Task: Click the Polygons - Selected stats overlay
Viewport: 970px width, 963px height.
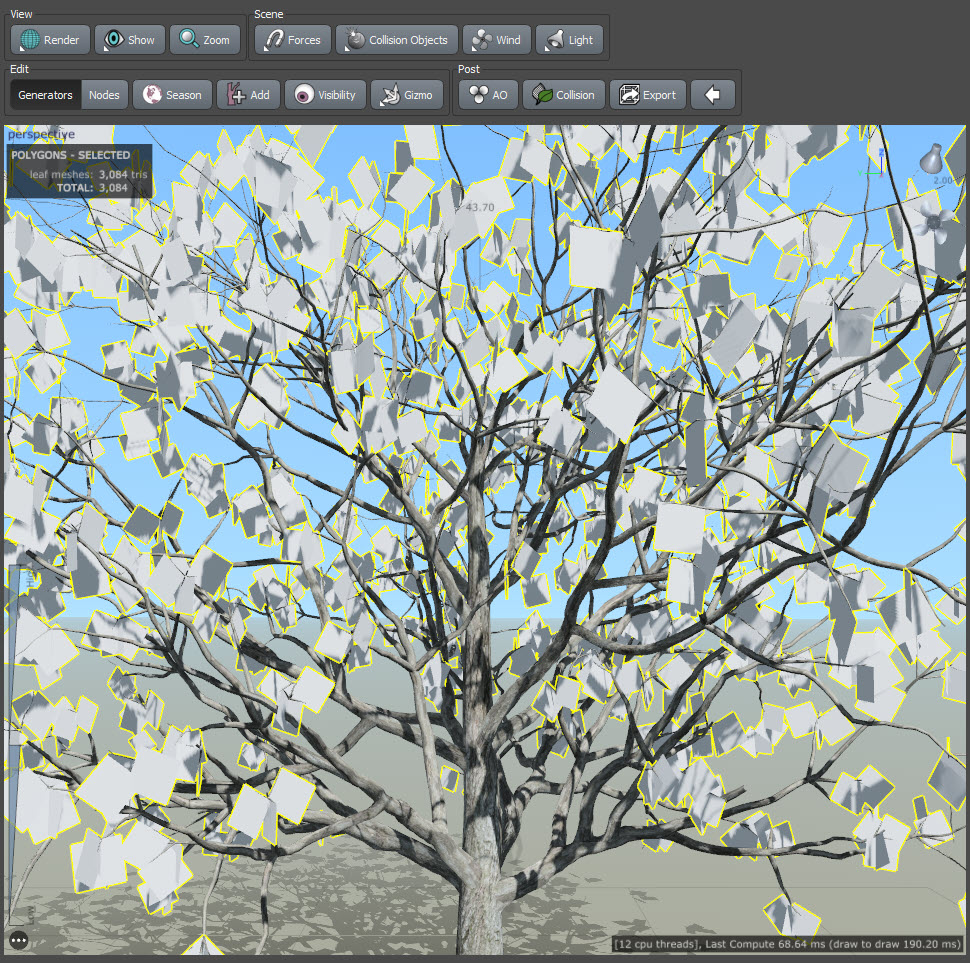Action: [x=79, y=171]
